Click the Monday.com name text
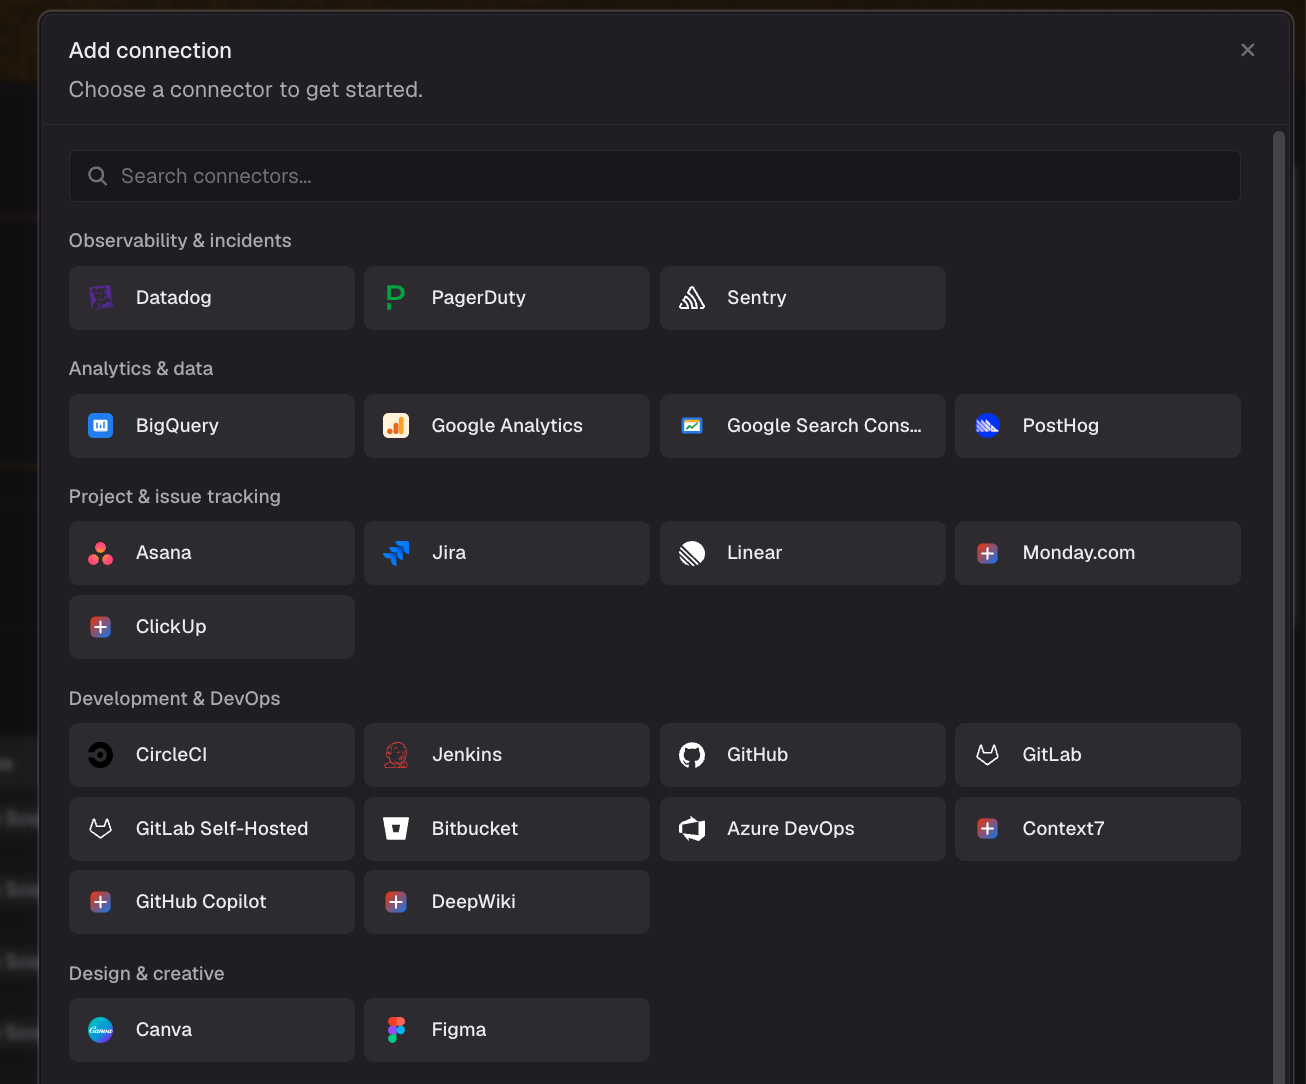Screen dimensions: 1306x1084 [x=1079, y=553]
